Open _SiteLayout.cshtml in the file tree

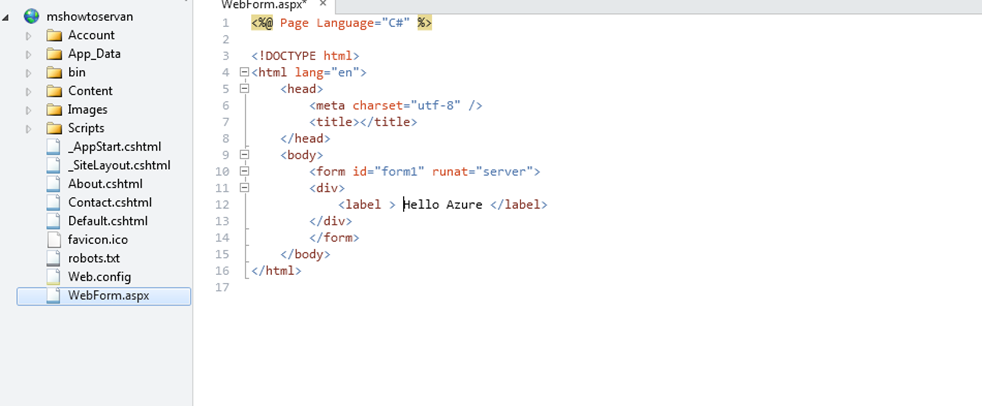pos(119,165)
